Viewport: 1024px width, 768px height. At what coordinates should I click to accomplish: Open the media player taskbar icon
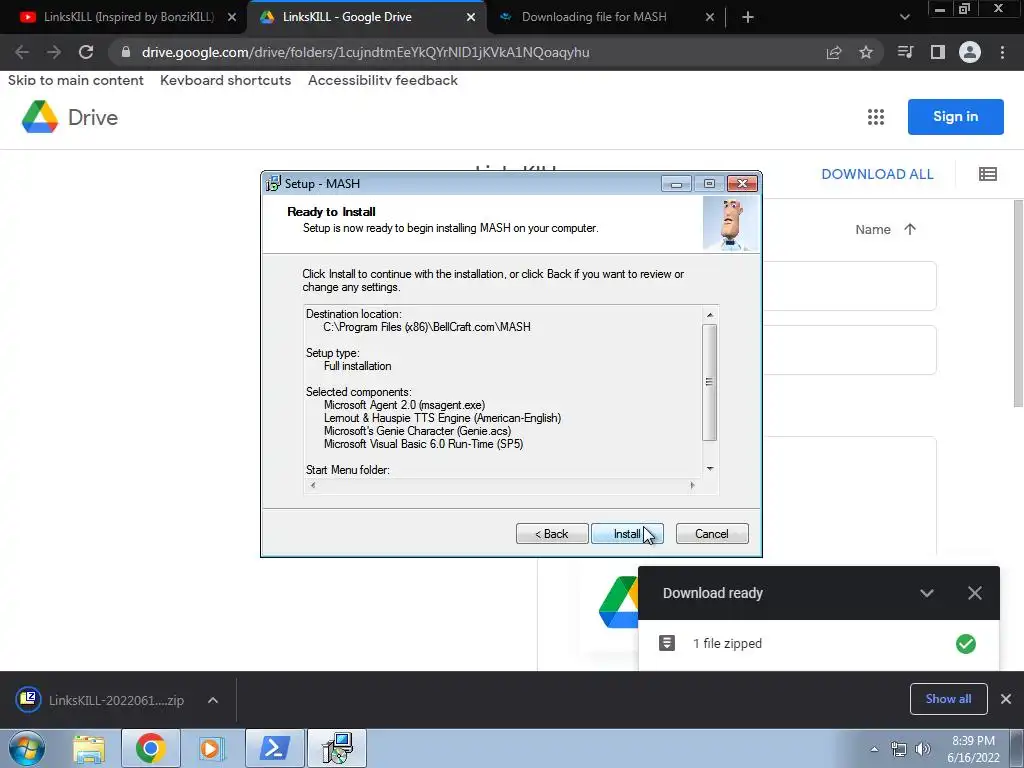[211, 748]
